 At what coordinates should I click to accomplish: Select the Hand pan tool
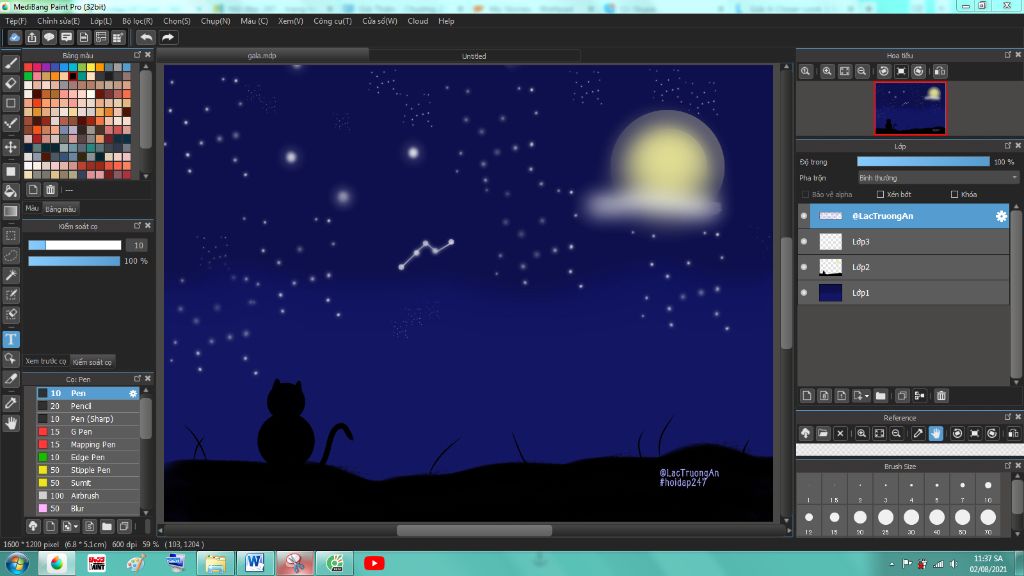pos(10,424)
